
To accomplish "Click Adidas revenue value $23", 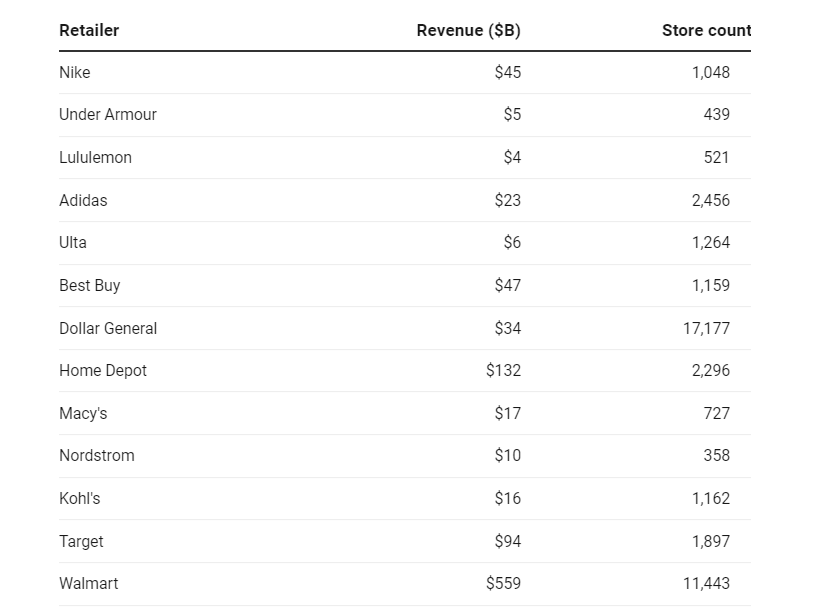I will coord(508,200).
